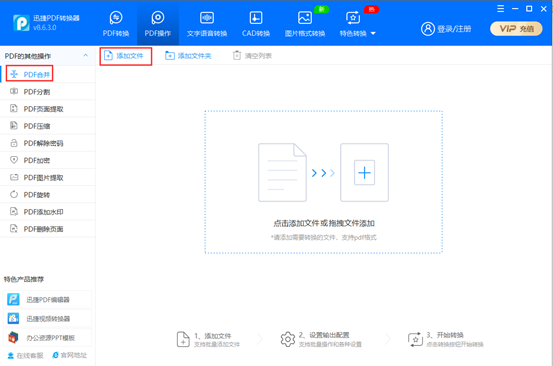
Task: Click the 添加文件 toolbar button
Action: click(124, 56)
